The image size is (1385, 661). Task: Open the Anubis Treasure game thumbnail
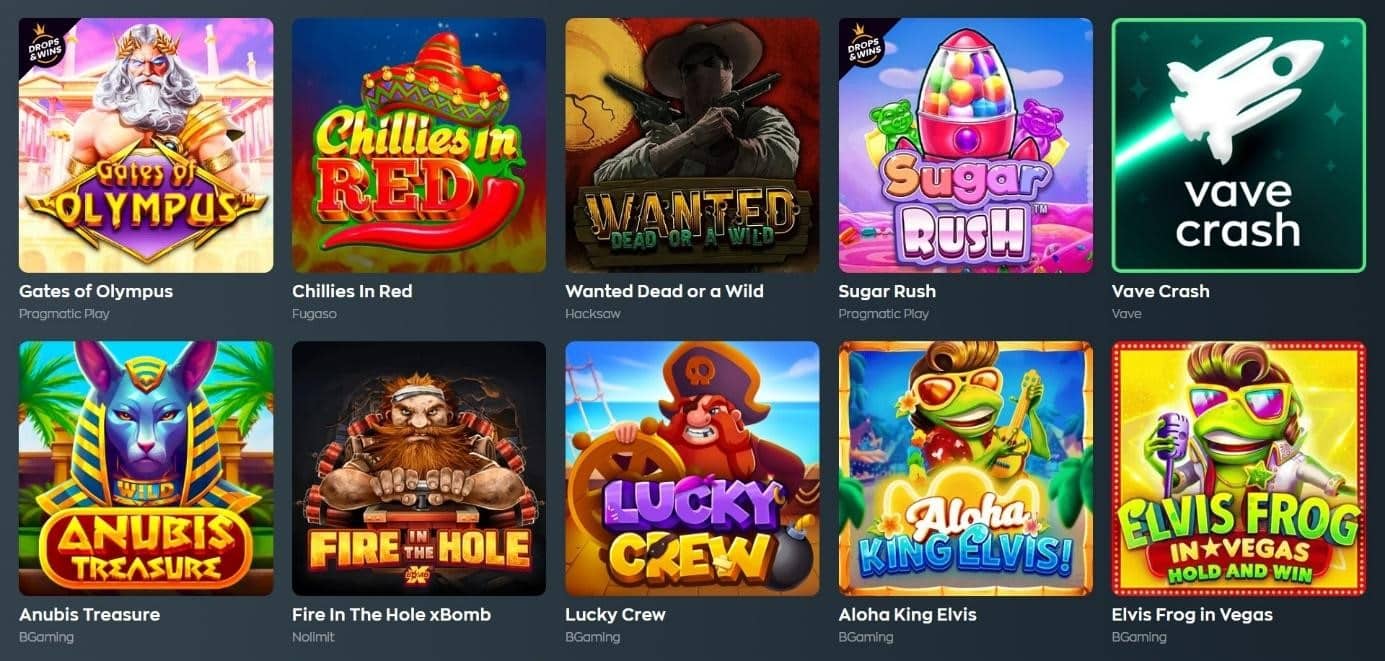click(146, 468)
